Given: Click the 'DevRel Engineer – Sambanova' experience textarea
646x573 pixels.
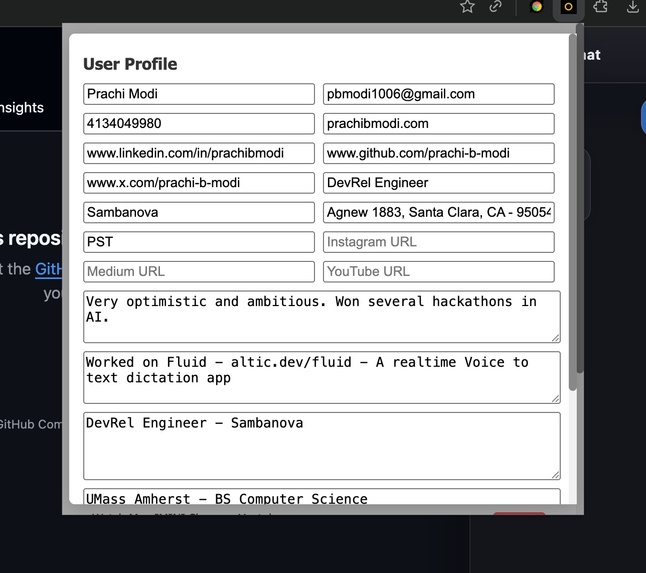Looking at the screenshot, I should pos(322,446).
